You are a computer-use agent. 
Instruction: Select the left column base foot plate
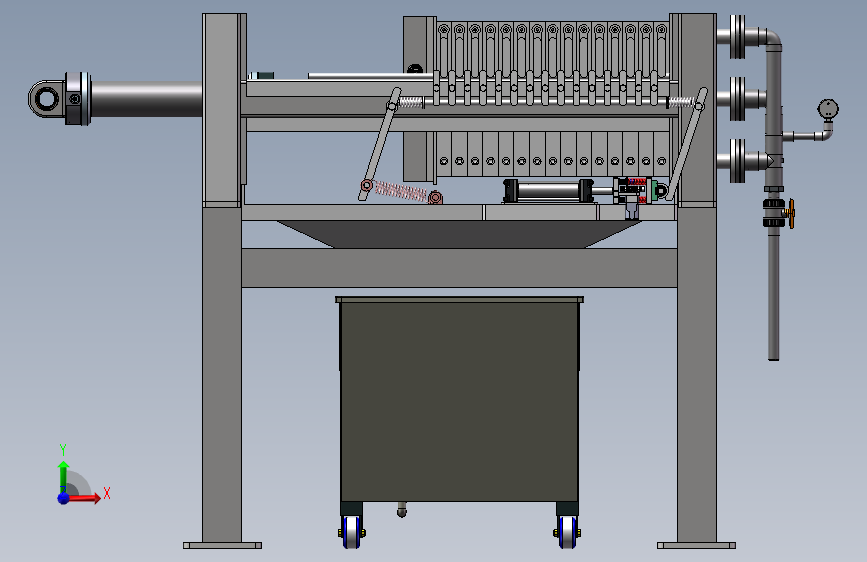pos(222,545)
